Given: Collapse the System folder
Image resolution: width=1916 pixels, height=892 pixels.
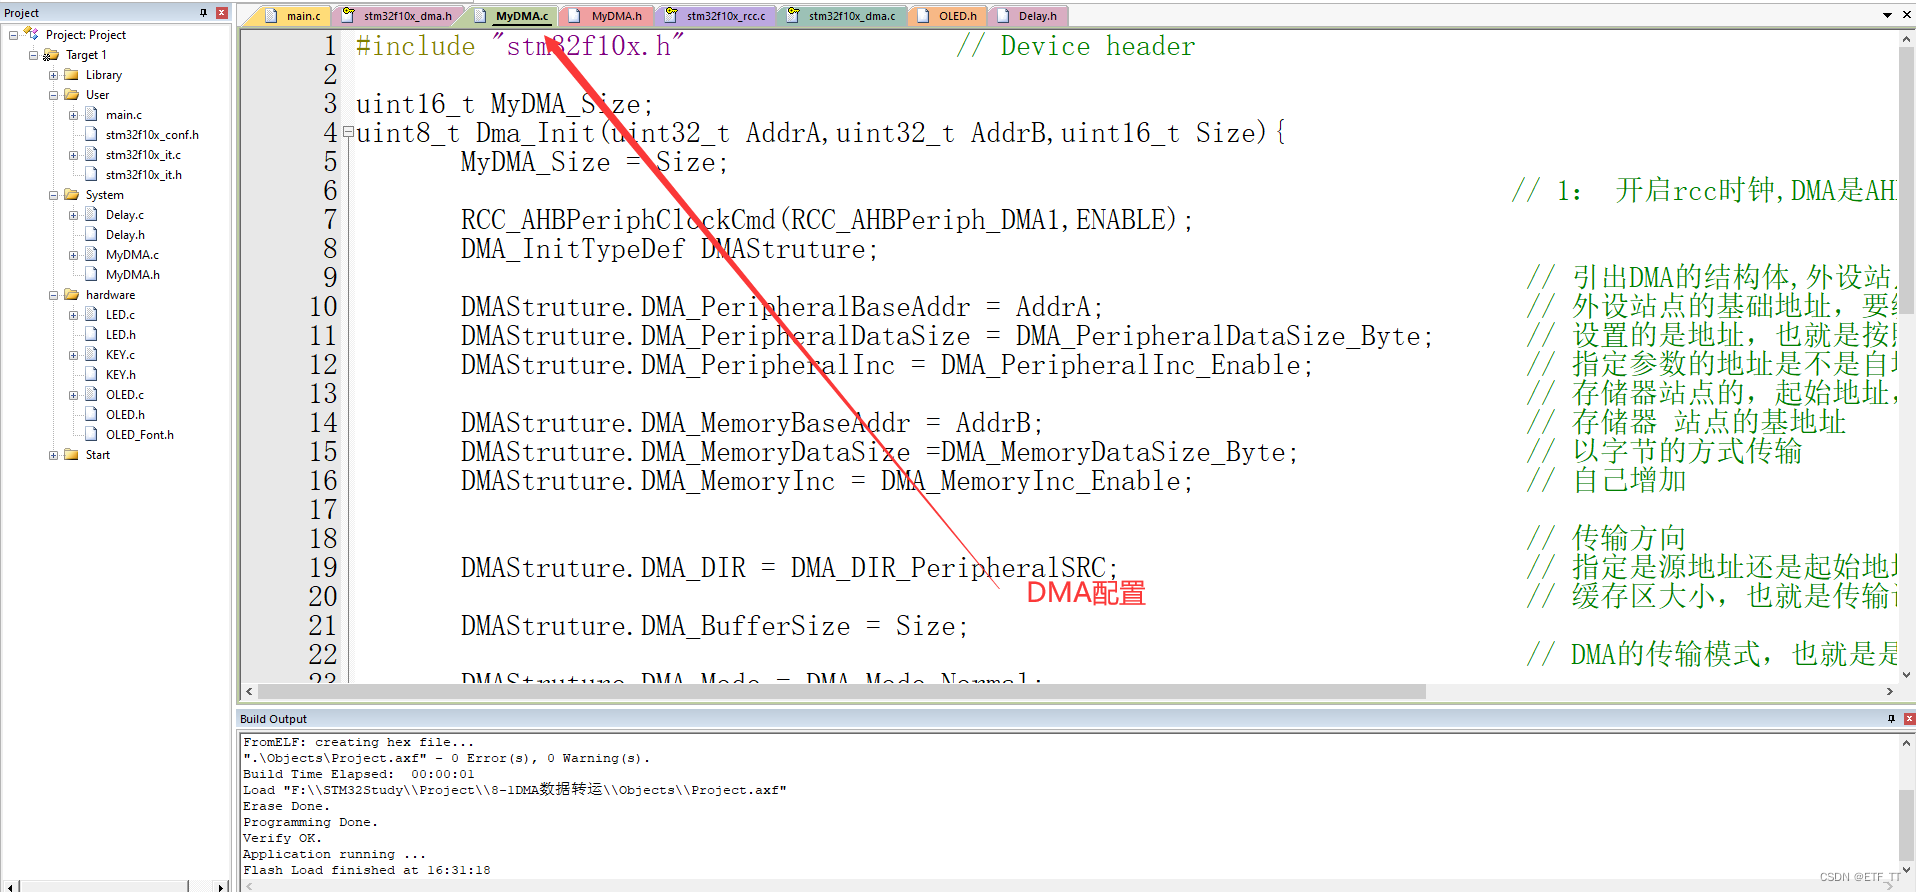Looking at the screenshot, I should (x=53, y=195).
